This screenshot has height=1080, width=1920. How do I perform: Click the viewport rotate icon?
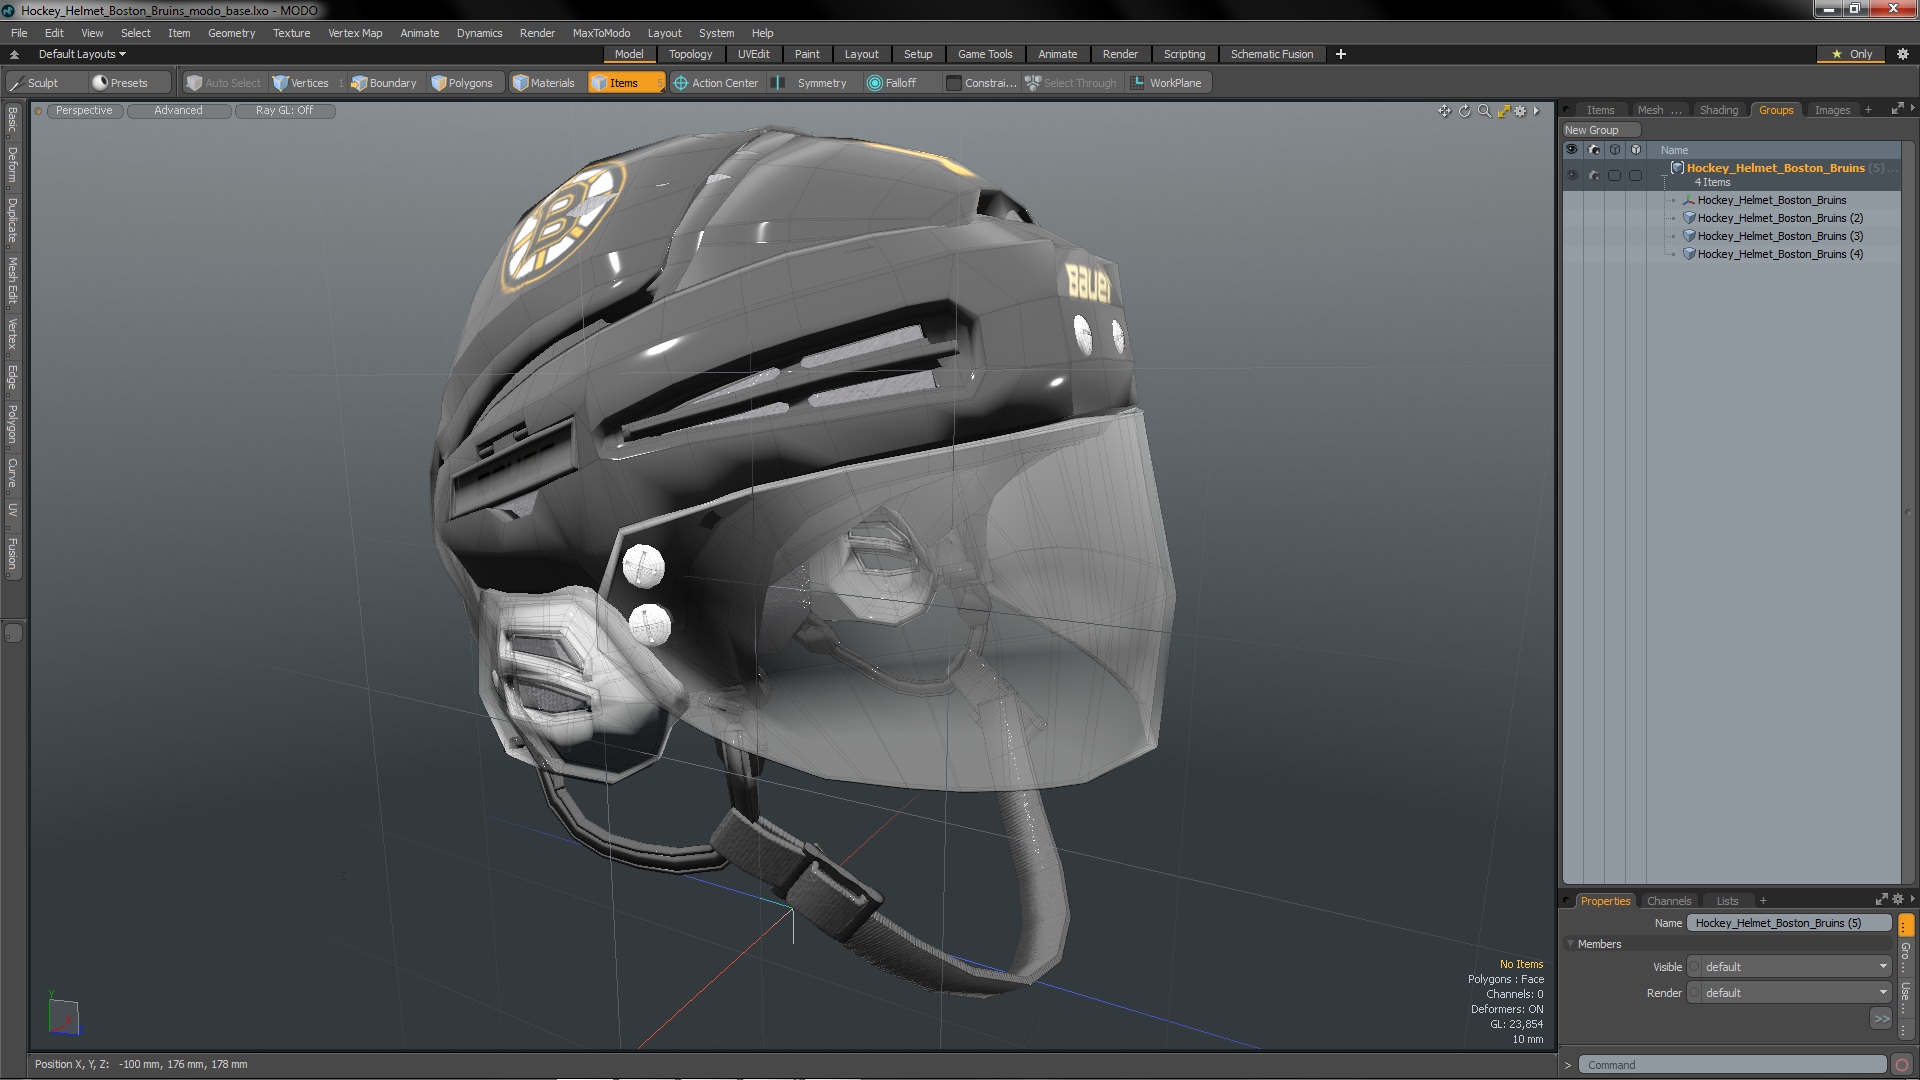click(1465, 111)
